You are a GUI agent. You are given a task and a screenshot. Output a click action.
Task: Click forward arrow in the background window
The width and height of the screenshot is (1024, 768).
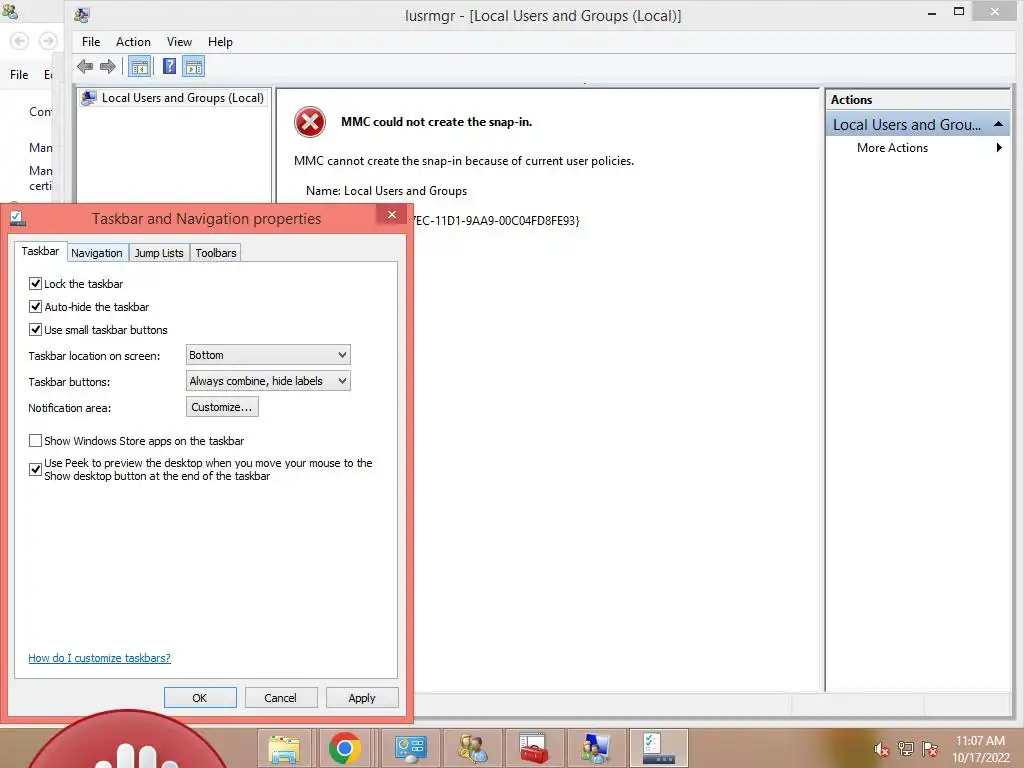(x=48, y=41)
